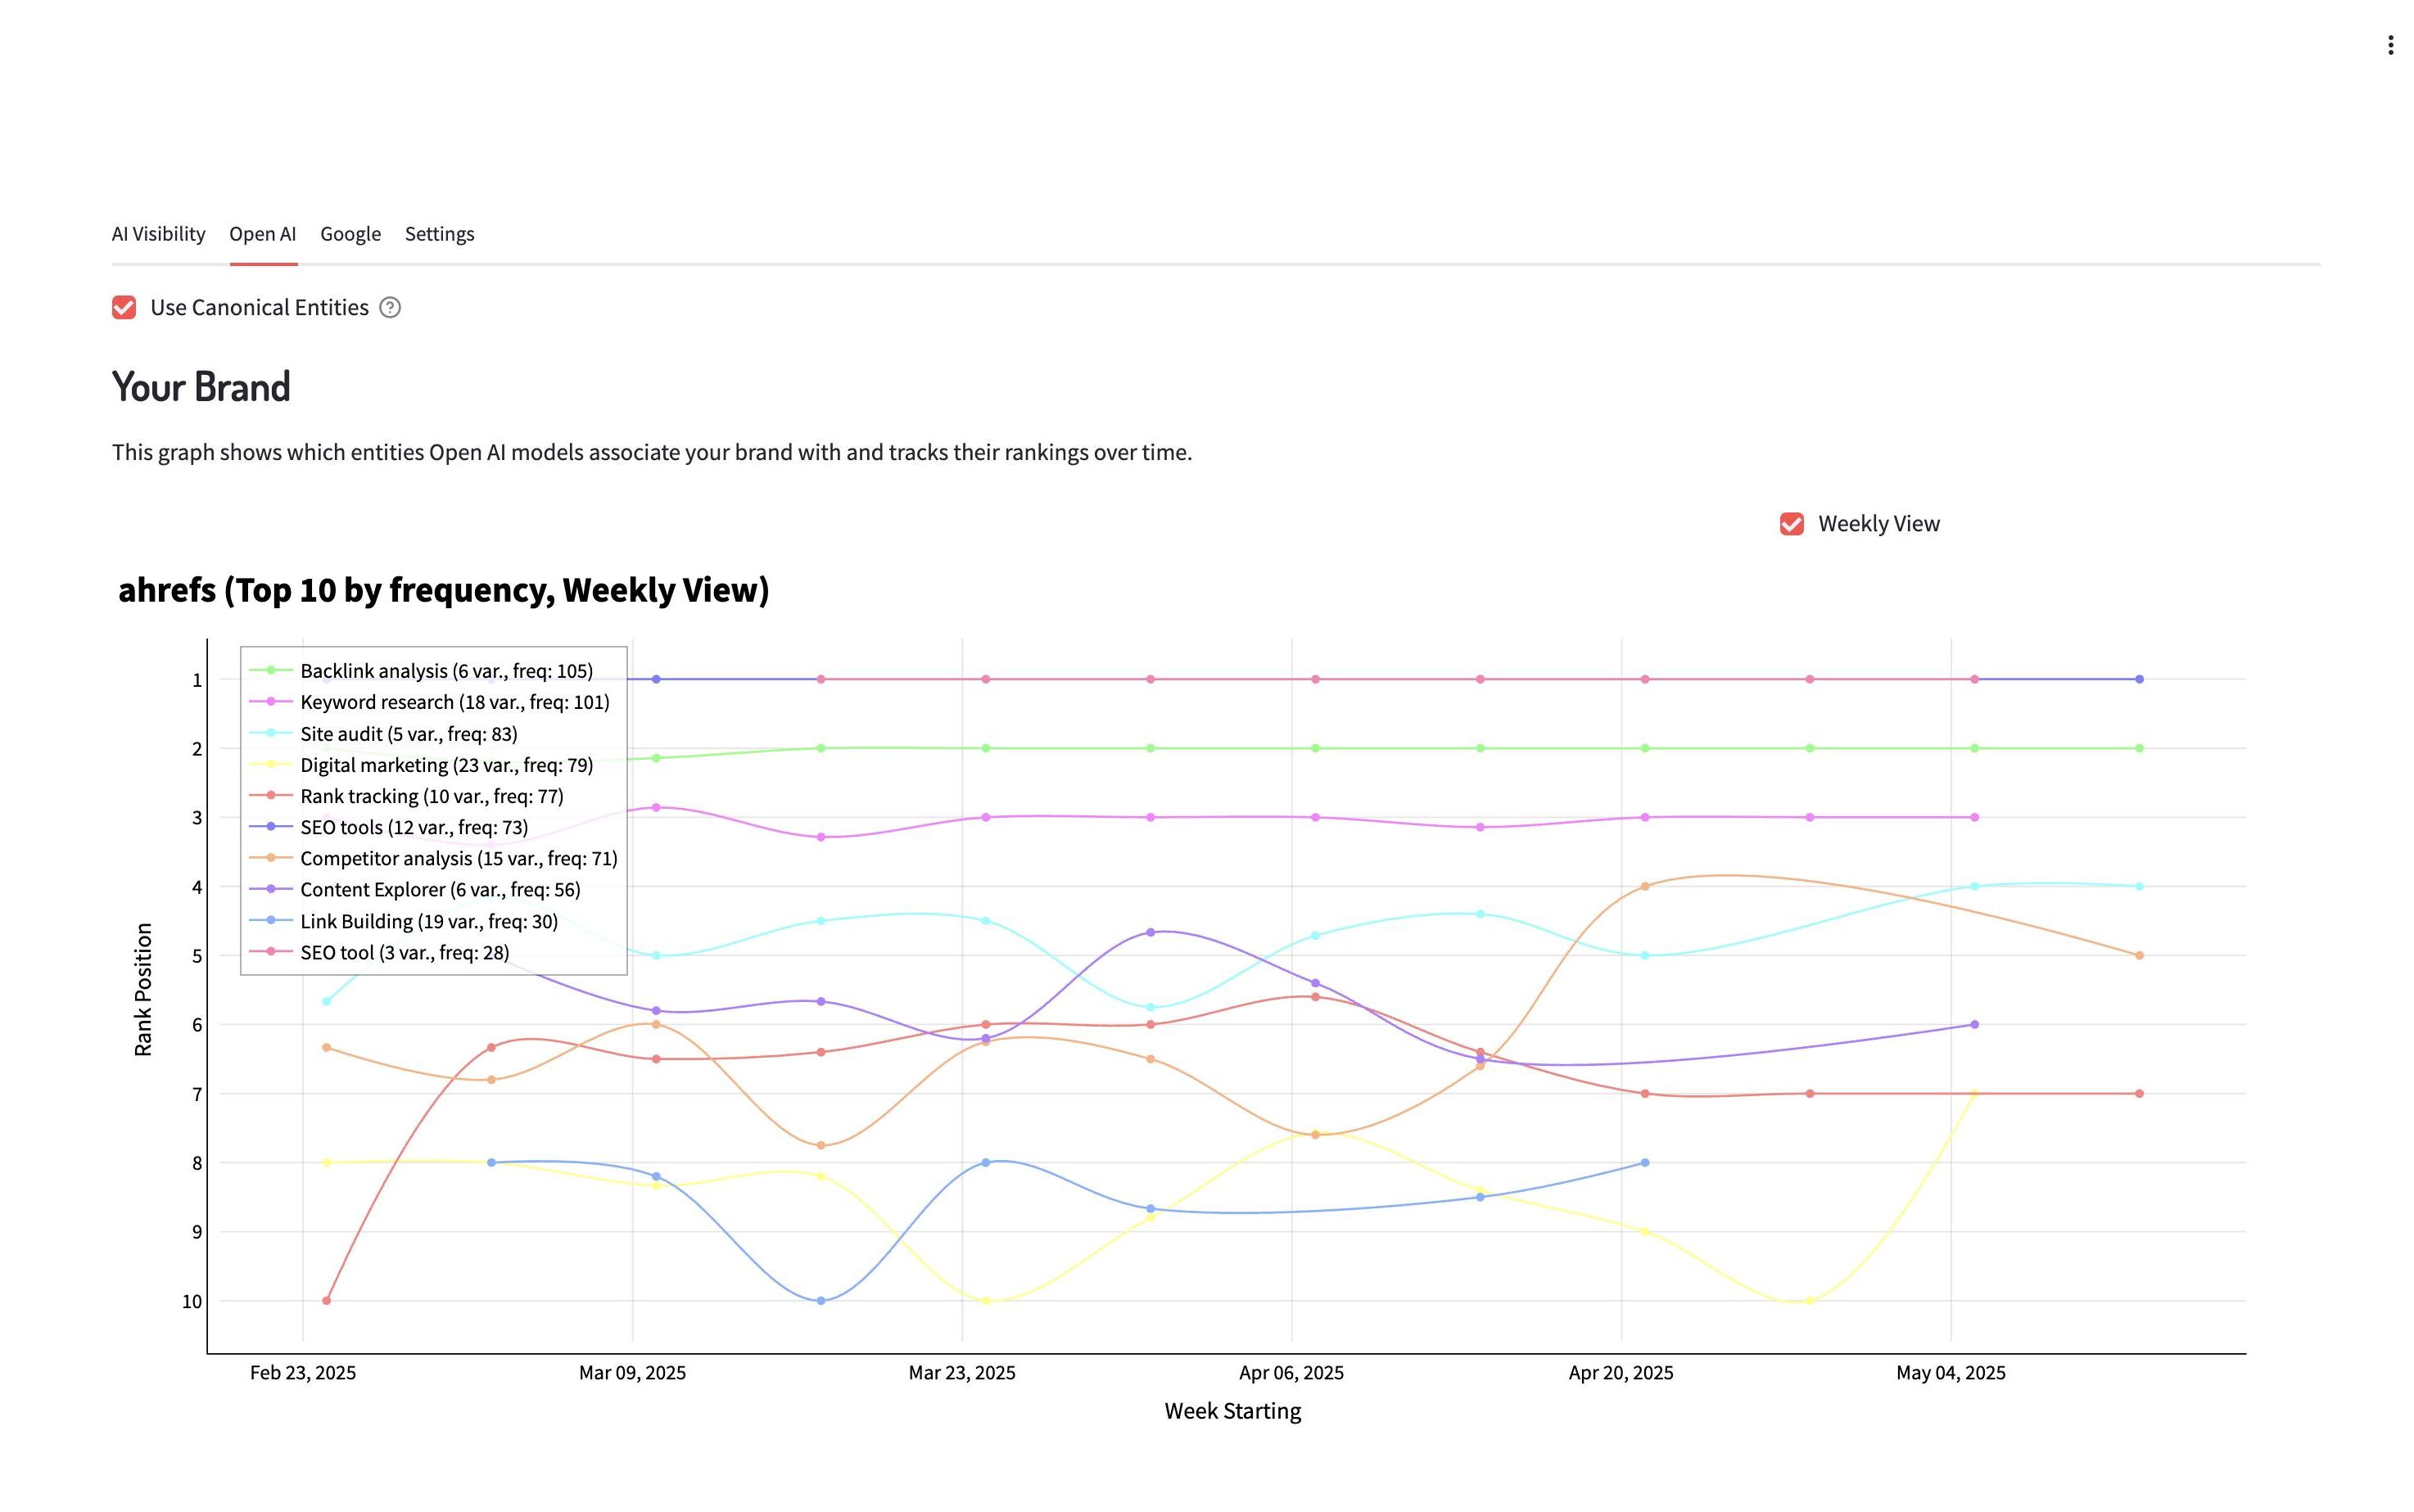Hide Competitor analysis series in legend
Viewport: 2414px width, 1512px height.
(x=458, y=858)
